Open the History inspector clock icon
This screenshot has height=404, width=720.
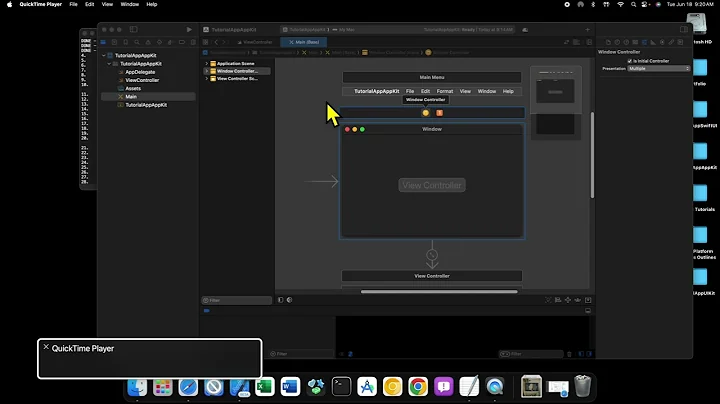point(617,42)
